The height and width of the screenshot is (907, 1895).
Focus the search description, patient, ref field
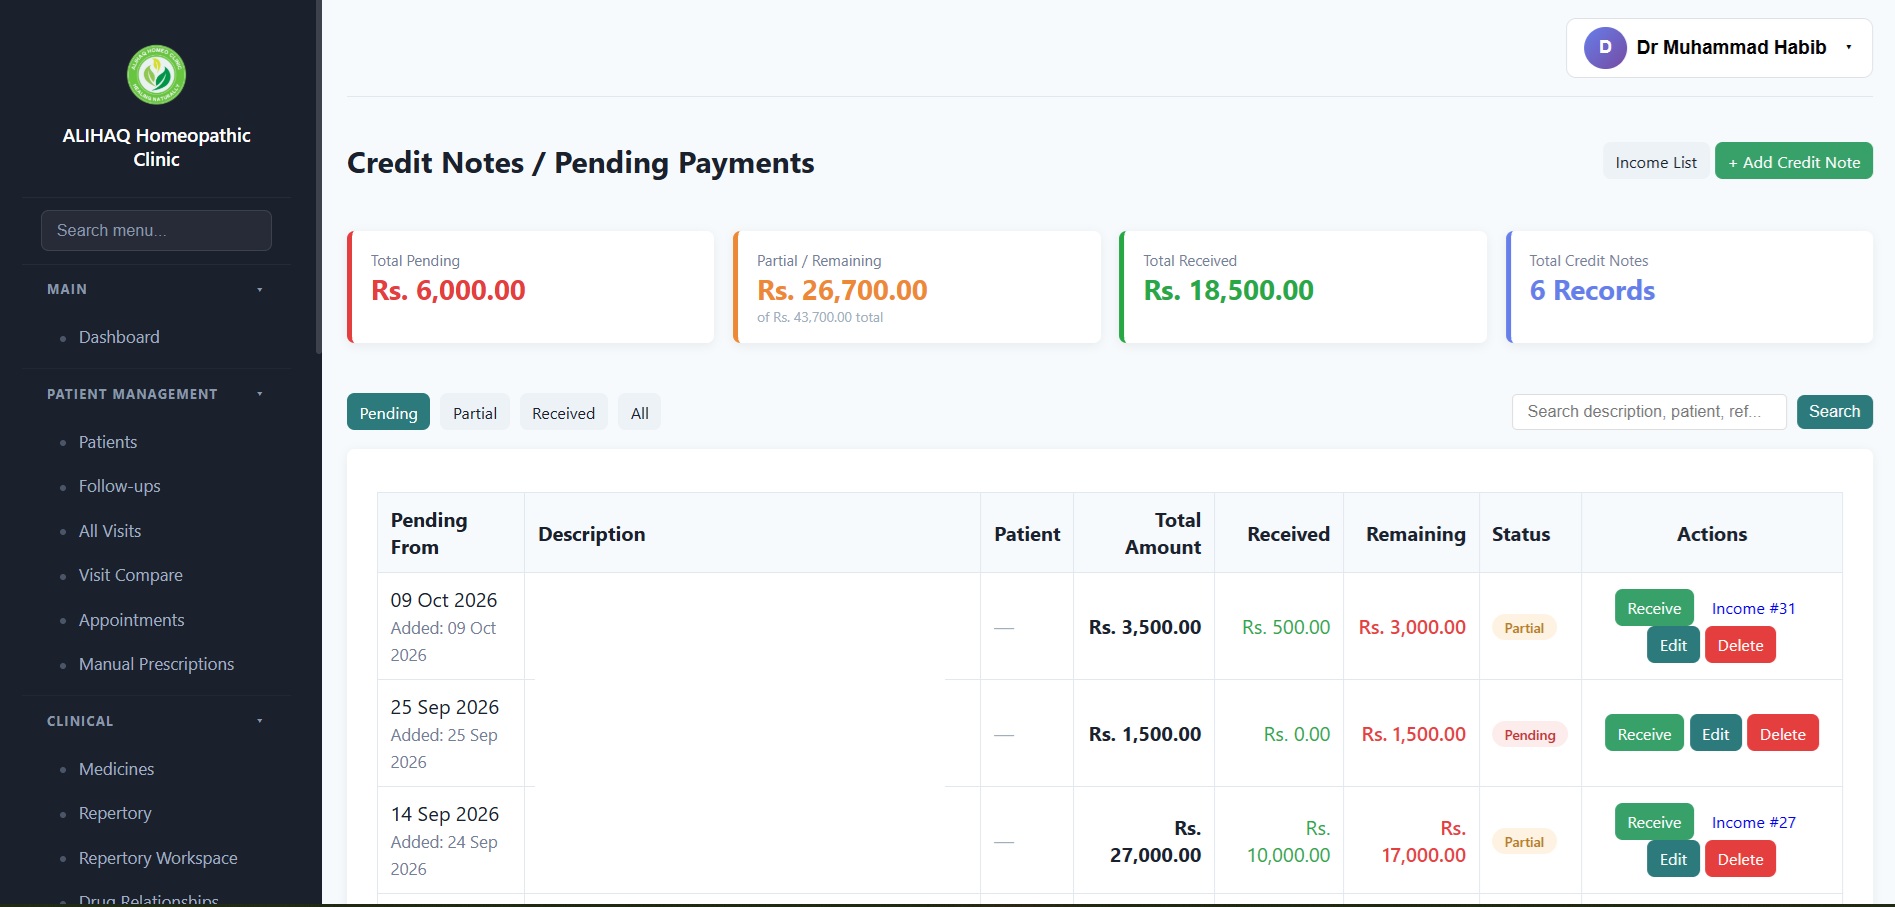(1649, 411)
